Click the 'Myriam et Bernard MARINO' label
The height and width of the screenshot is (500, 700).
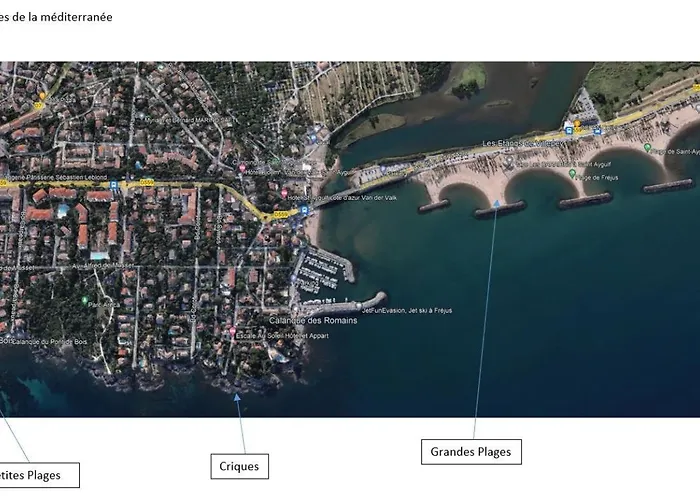(190, 120)
